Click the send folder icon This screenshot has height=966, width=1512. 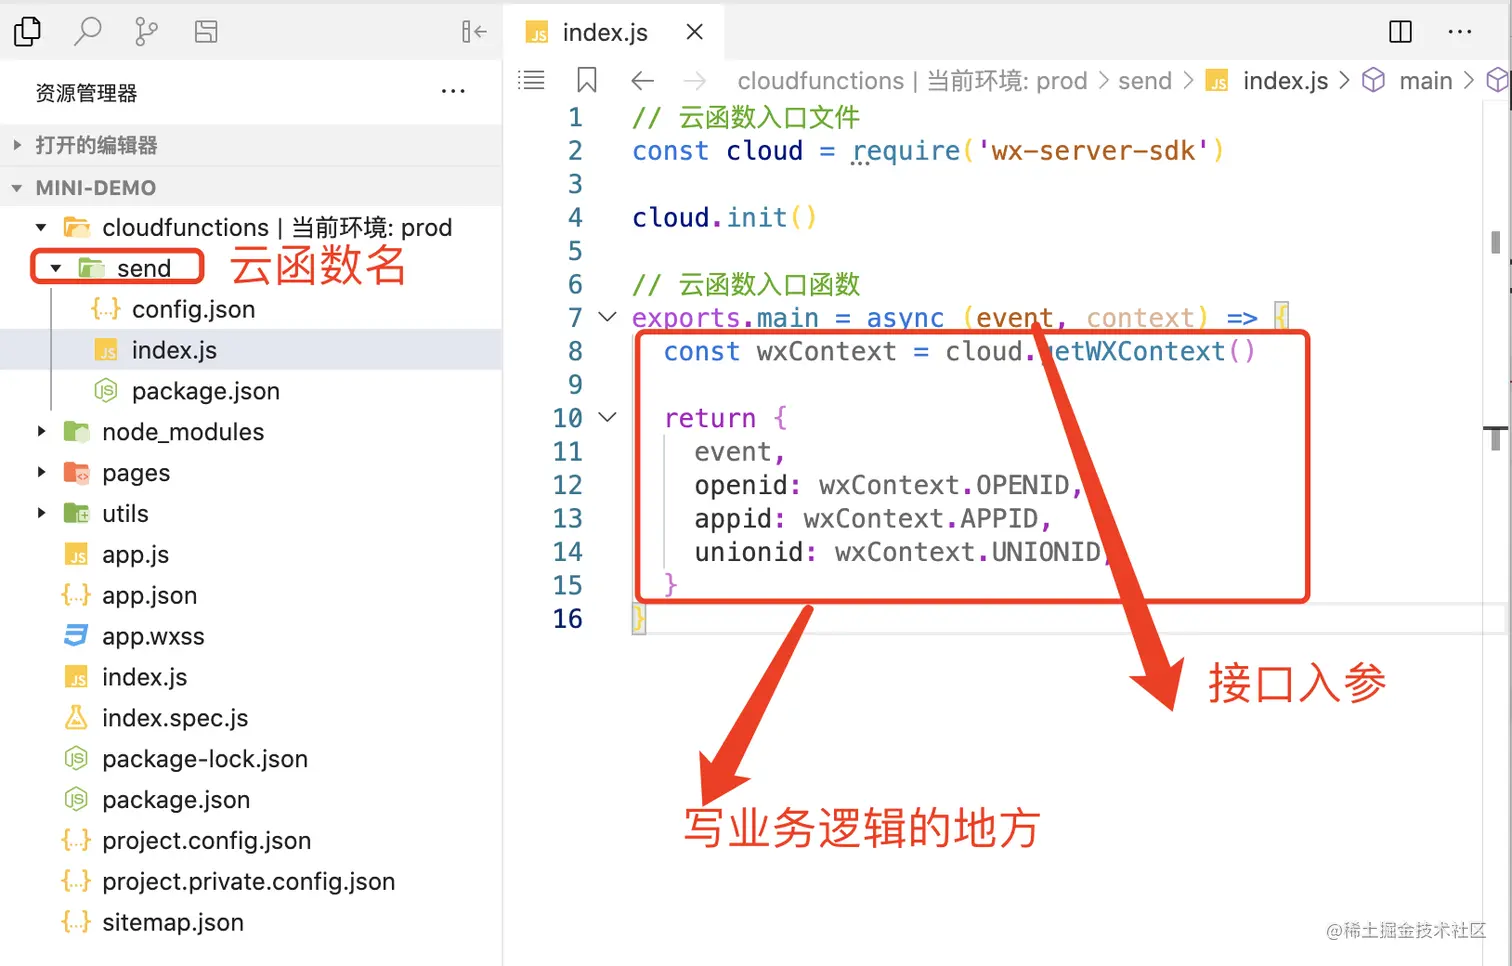tap(92, 268)
